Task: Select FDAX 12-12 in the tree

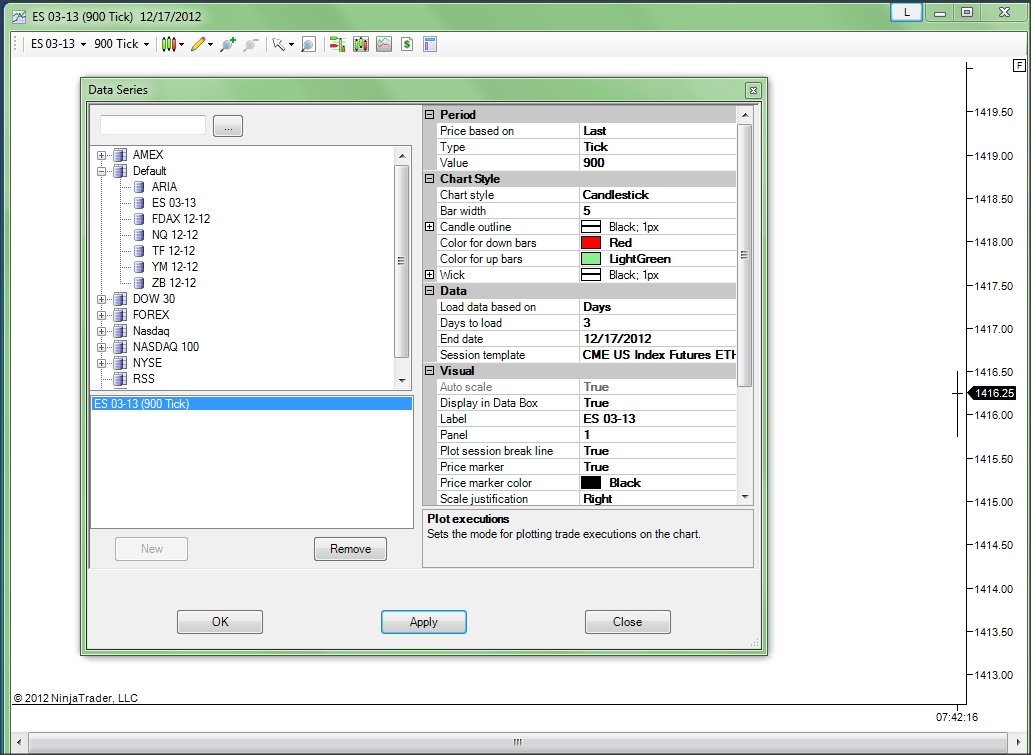Action: pyautogui.click(x=181, y=219)
